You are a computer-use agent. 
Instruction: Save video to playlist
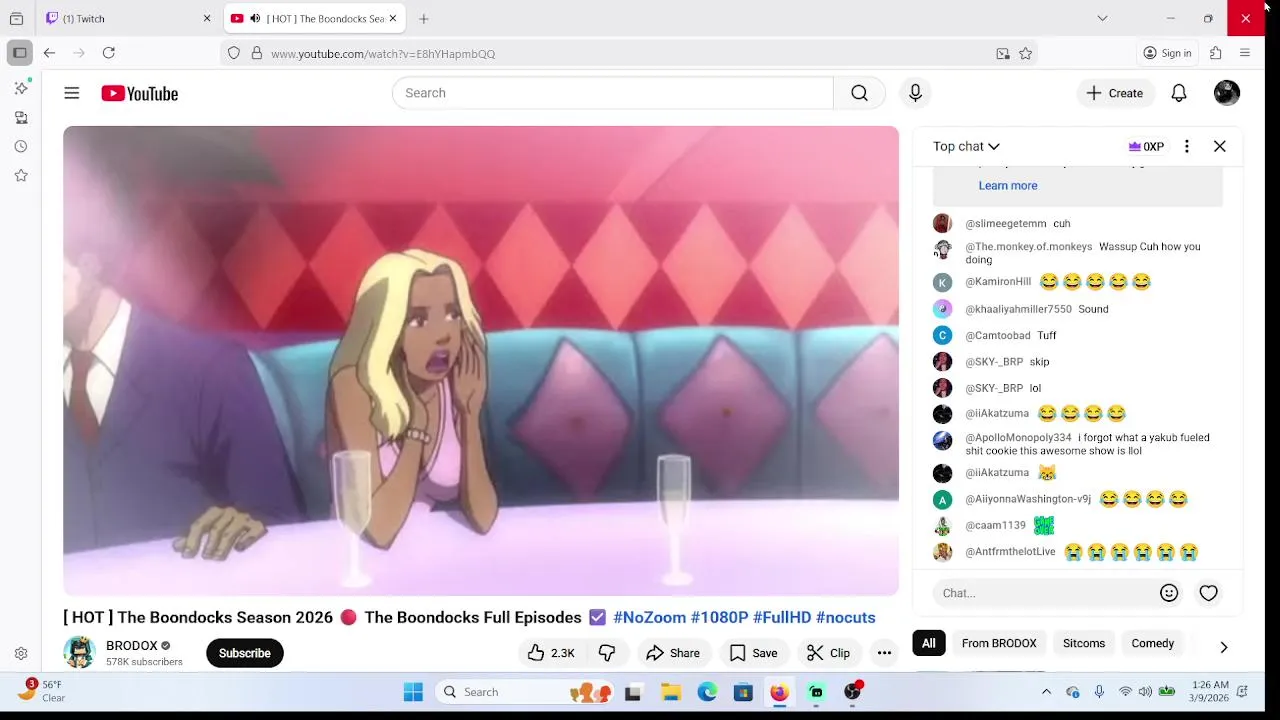754,653
